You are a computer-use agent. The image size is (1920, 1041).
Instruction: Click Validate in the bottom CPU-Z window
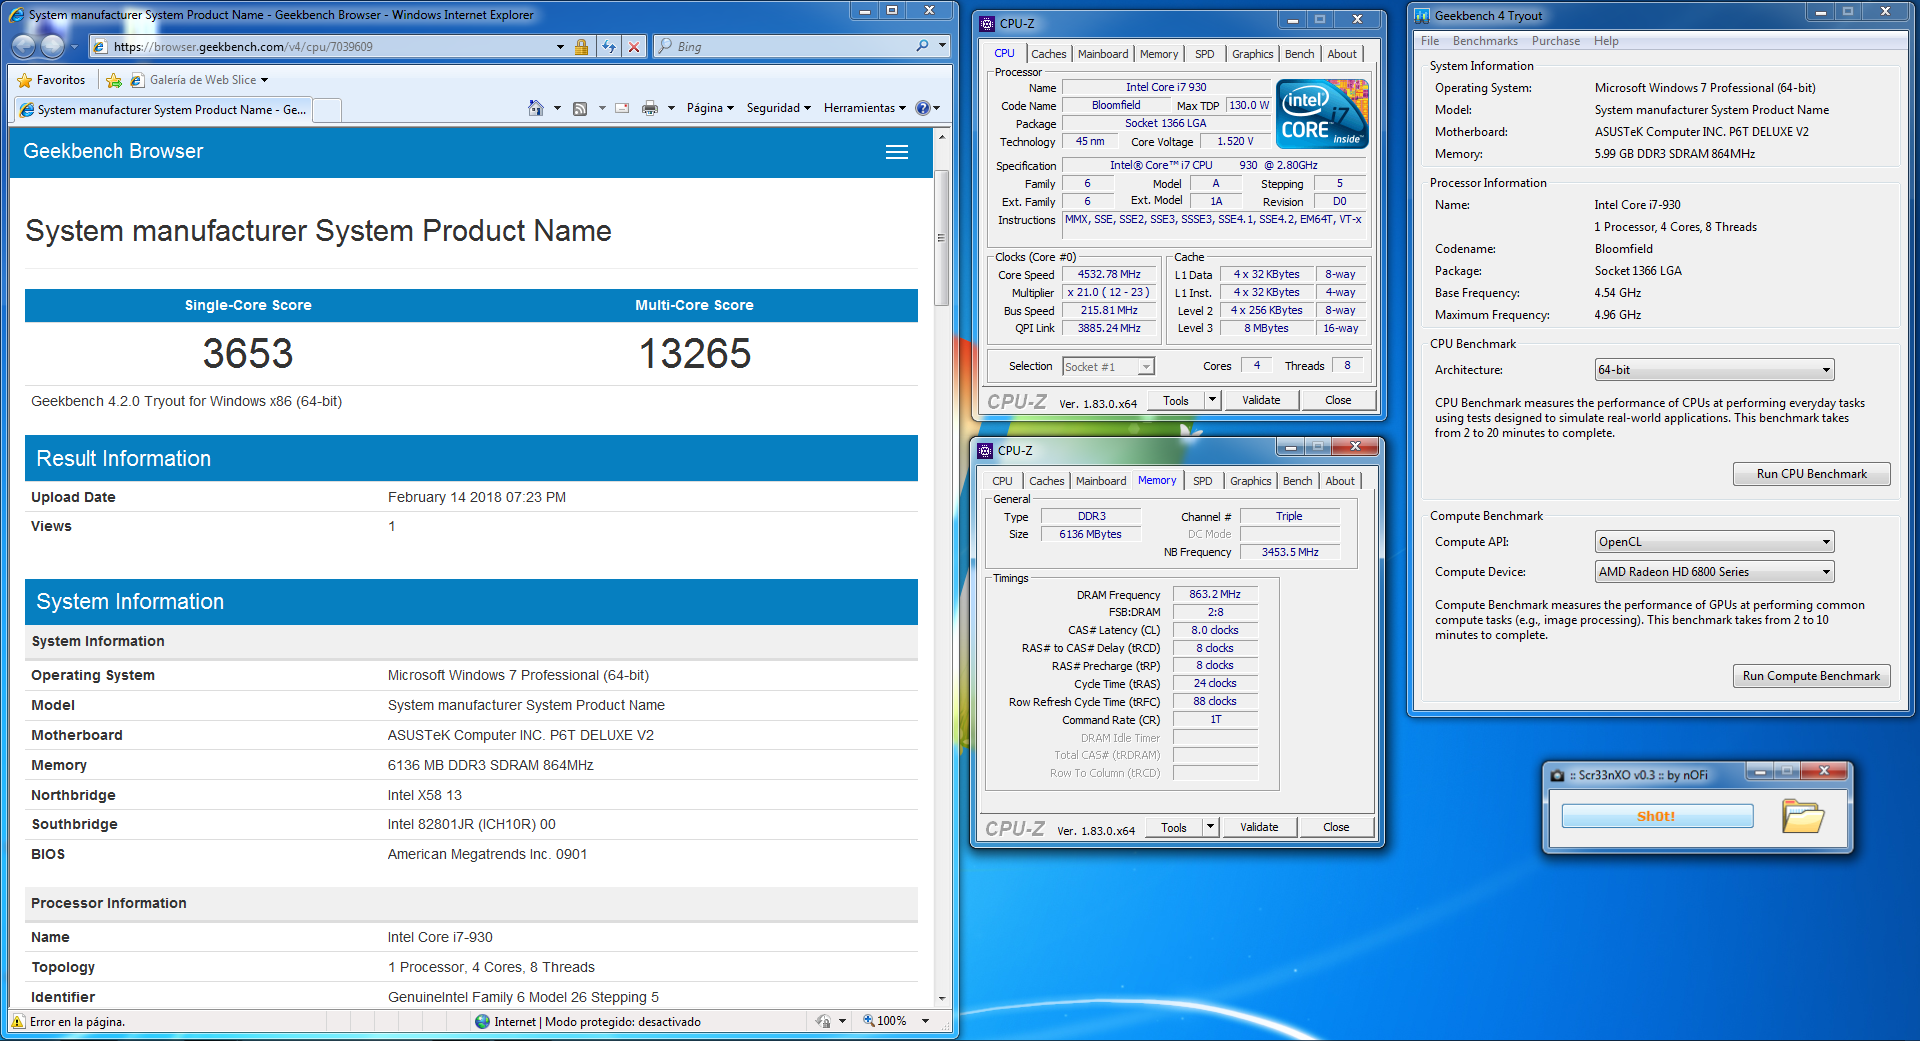[x=1259, y=827]
